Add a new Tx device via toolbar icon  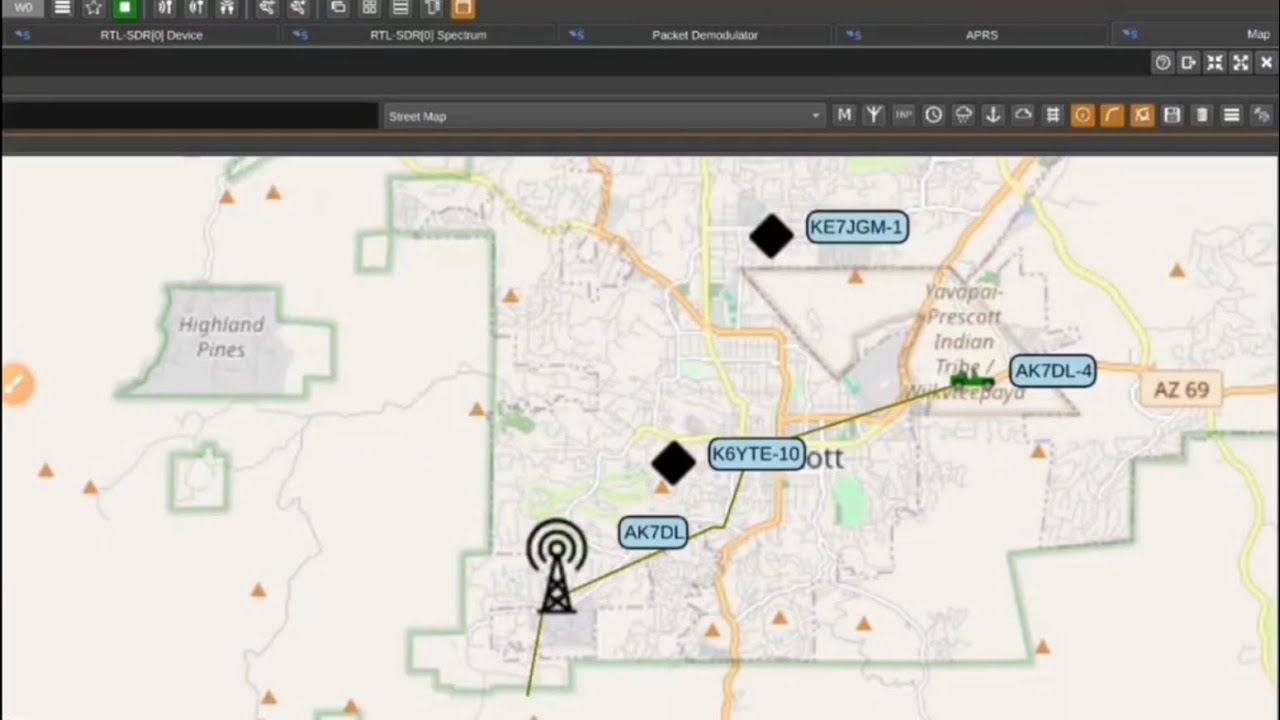pyautogui.click(x=196, y=8)
